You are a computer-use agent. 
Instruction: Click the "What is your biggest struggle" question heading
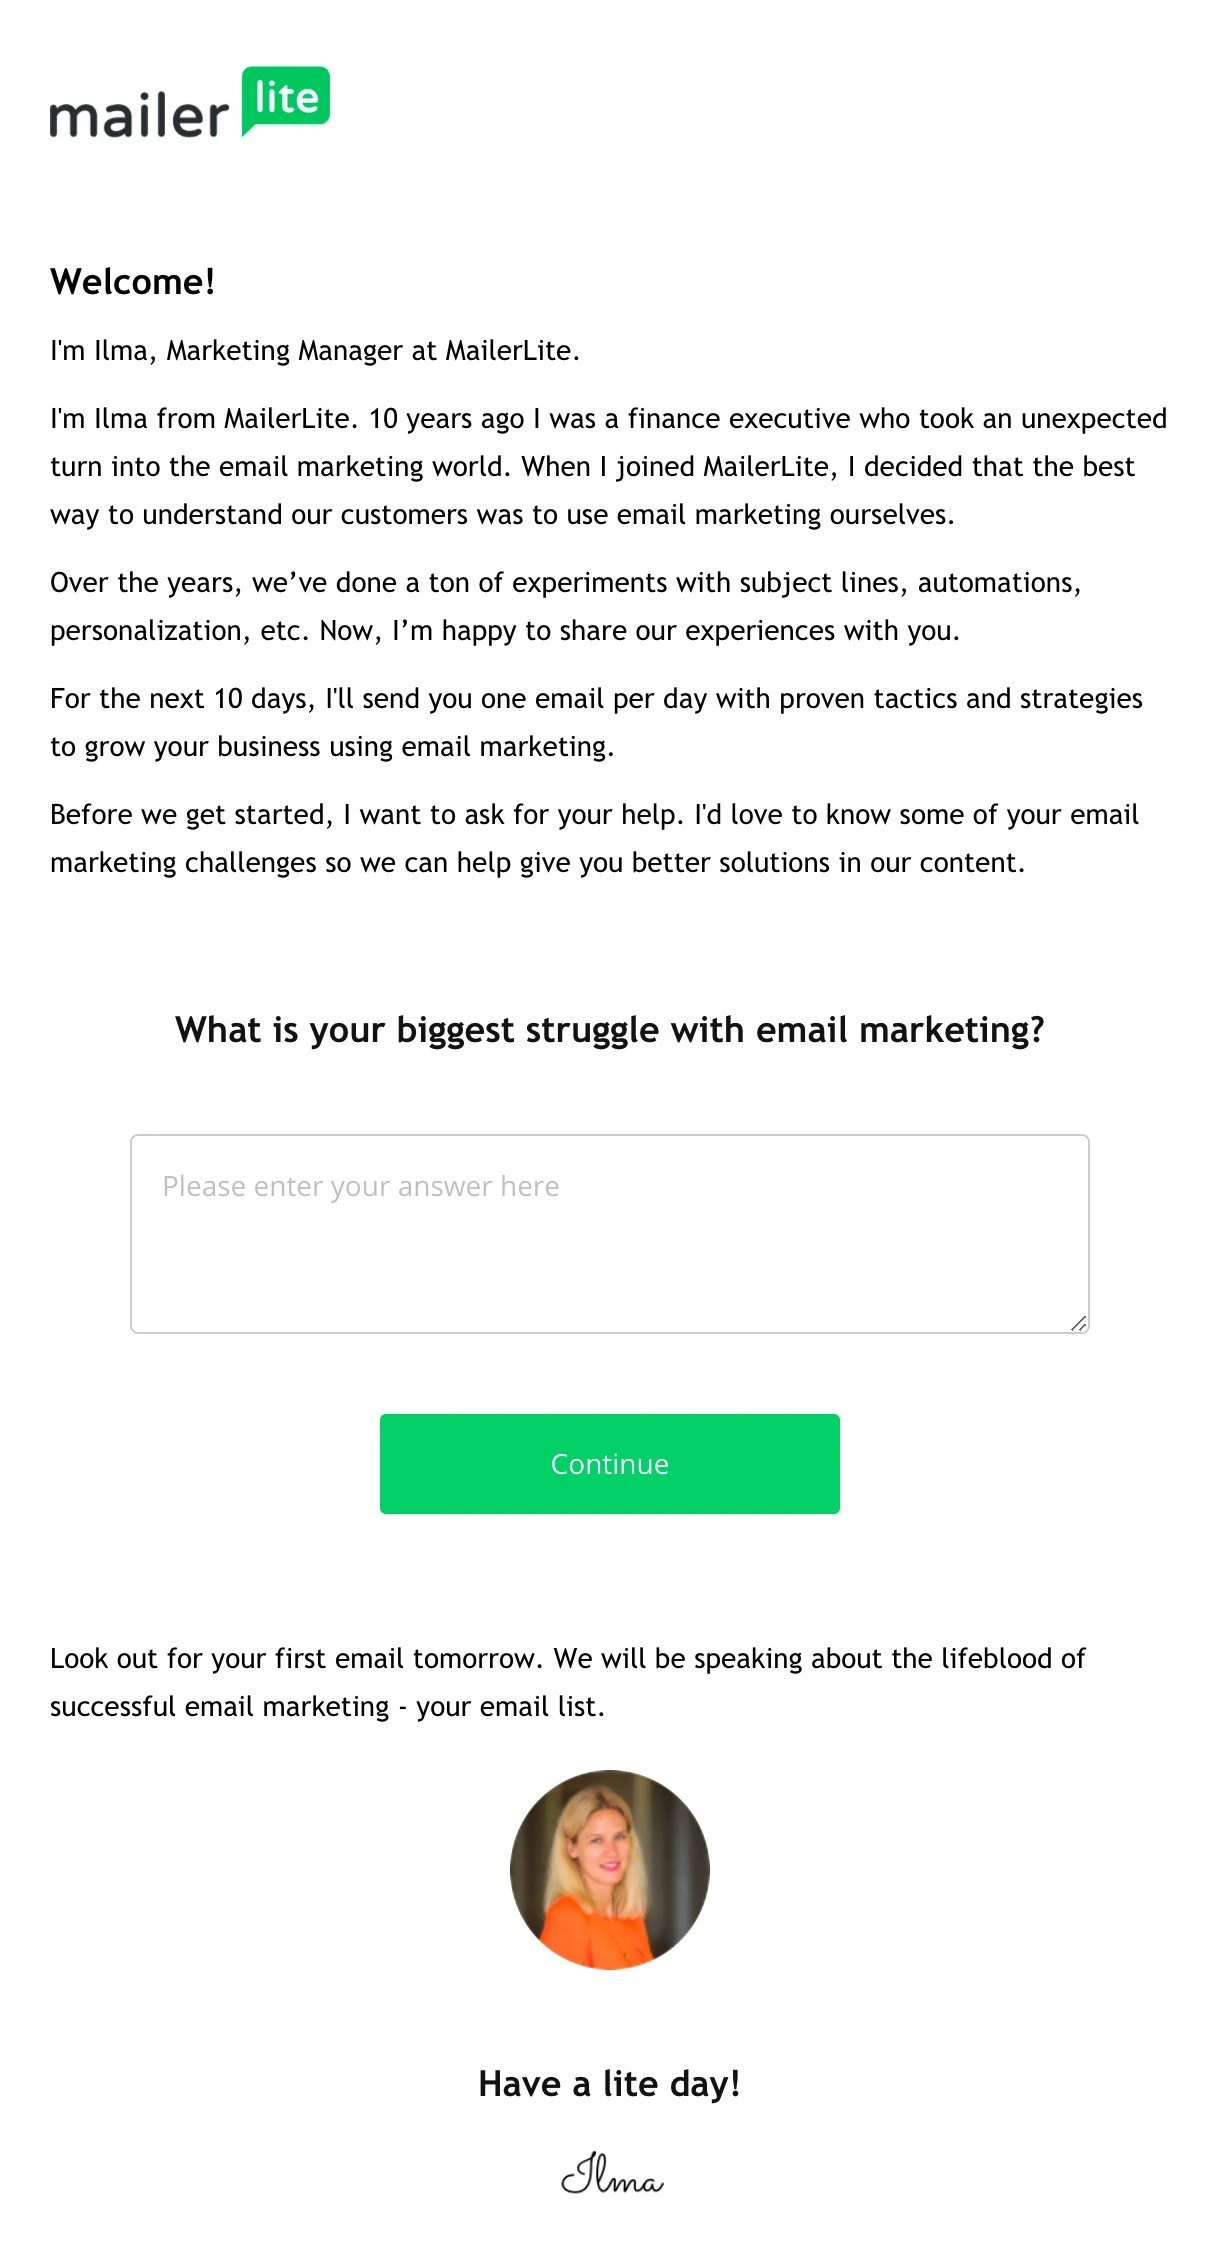(x=609, y=1030)
